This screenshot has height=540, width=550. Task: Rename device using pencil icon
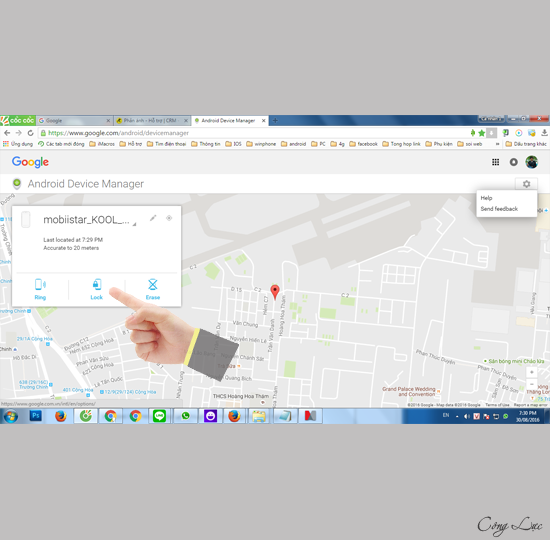click(153, 218)
